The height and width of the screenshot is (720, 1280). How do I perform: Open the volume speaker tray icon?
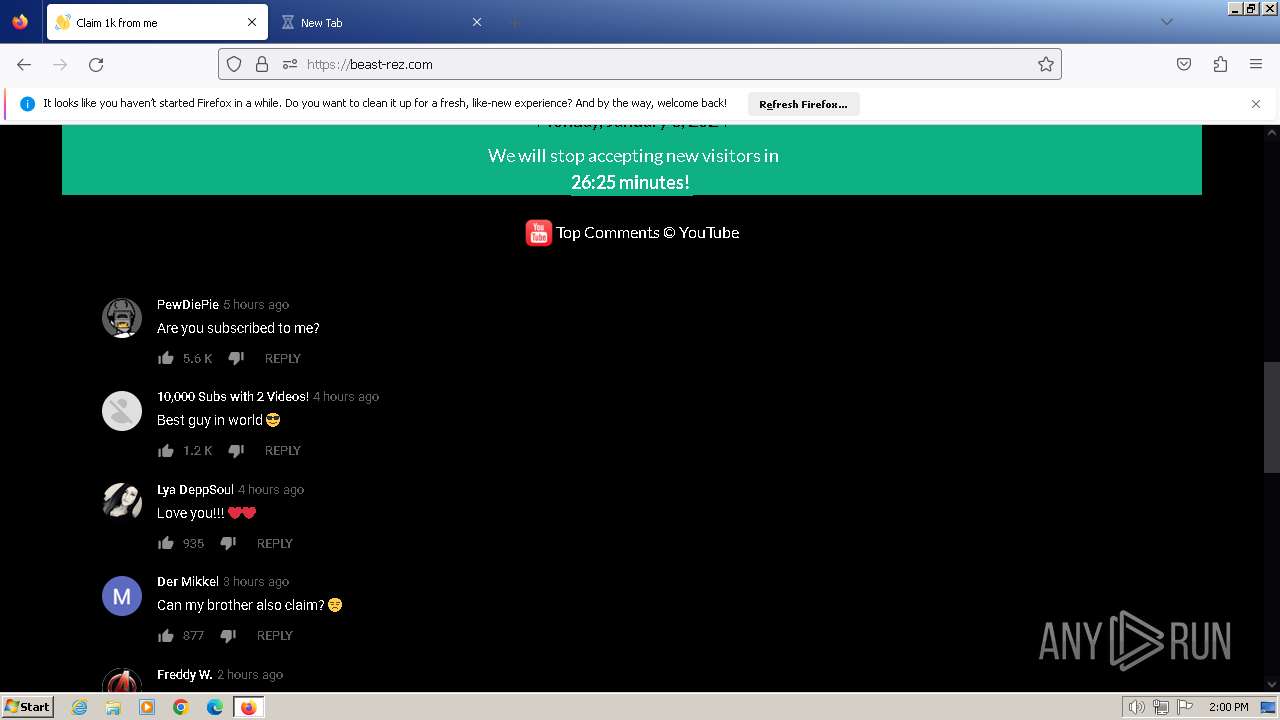1136,707
